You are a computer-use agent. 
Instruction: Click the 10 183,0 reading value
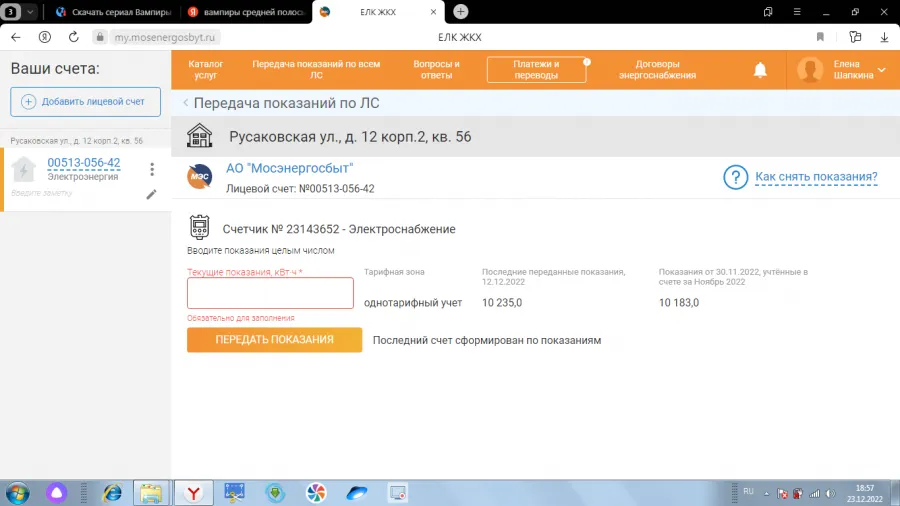[678, 302]
